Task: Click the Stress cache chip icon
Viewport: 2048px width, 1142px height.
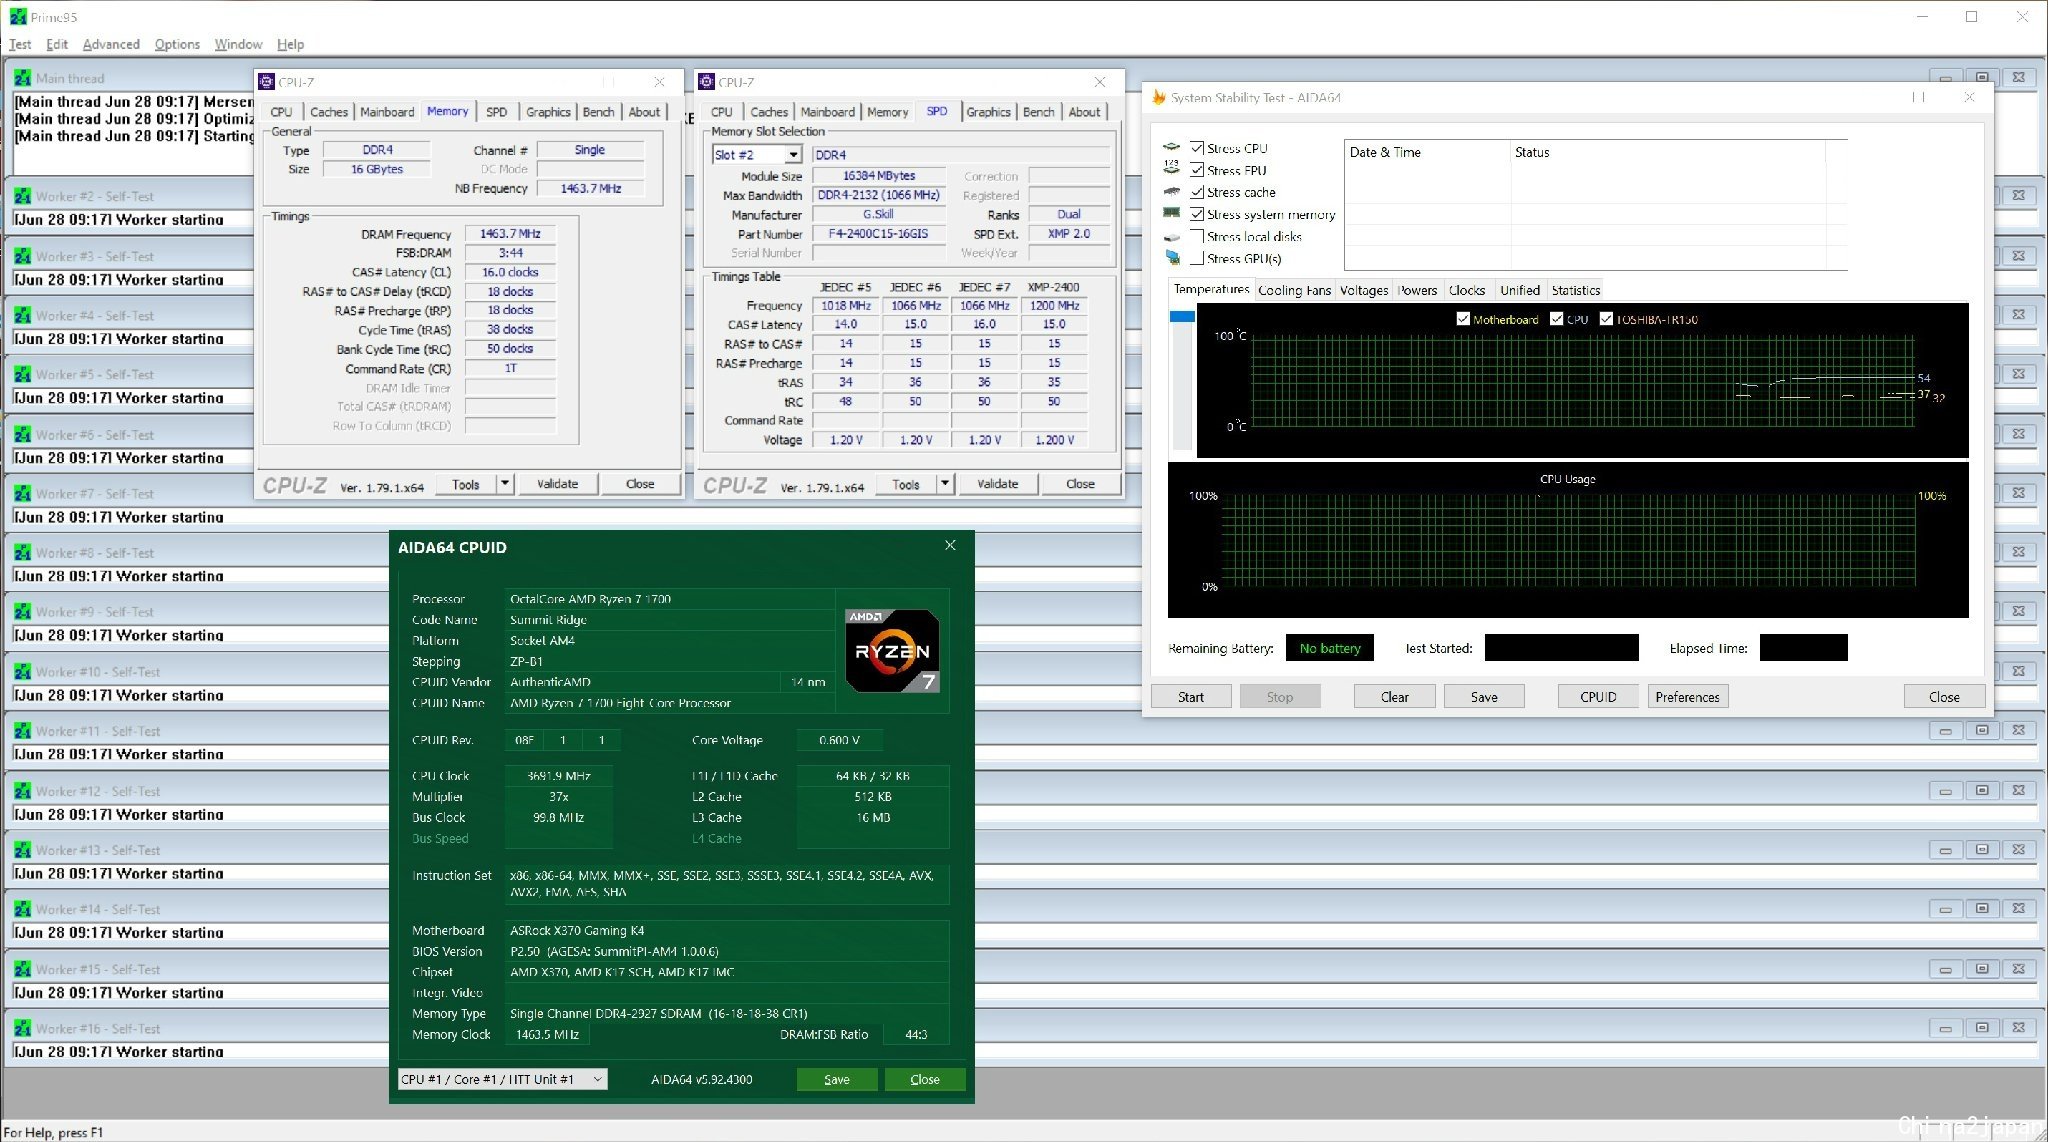Action: [x=1172, y=191]
